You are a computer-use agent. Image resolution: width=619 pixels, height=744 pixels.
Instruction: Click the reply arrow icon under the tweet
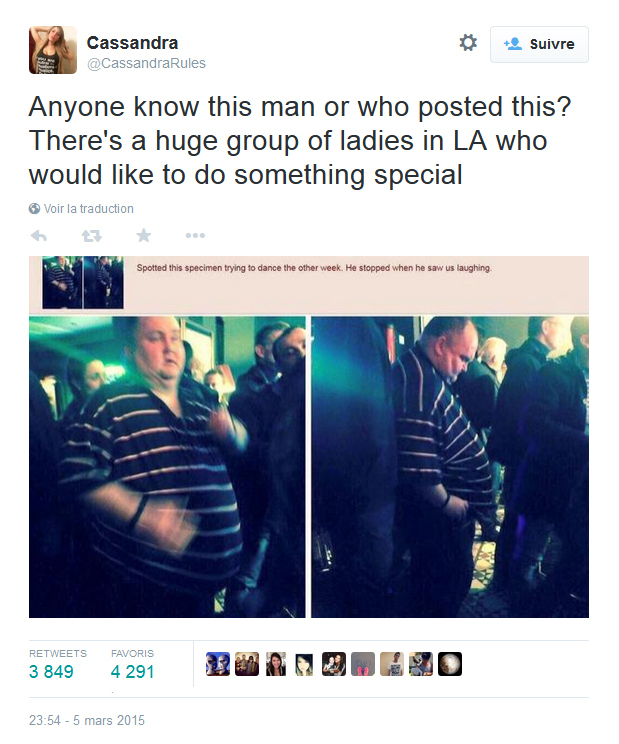tap(39, 236)
